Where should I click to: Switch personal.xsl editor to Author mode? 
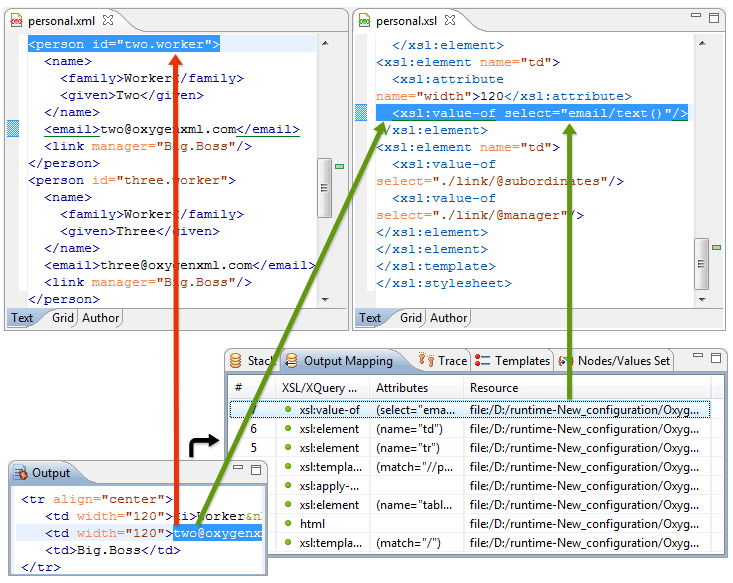pyautogui.click(x=448, y=318)
